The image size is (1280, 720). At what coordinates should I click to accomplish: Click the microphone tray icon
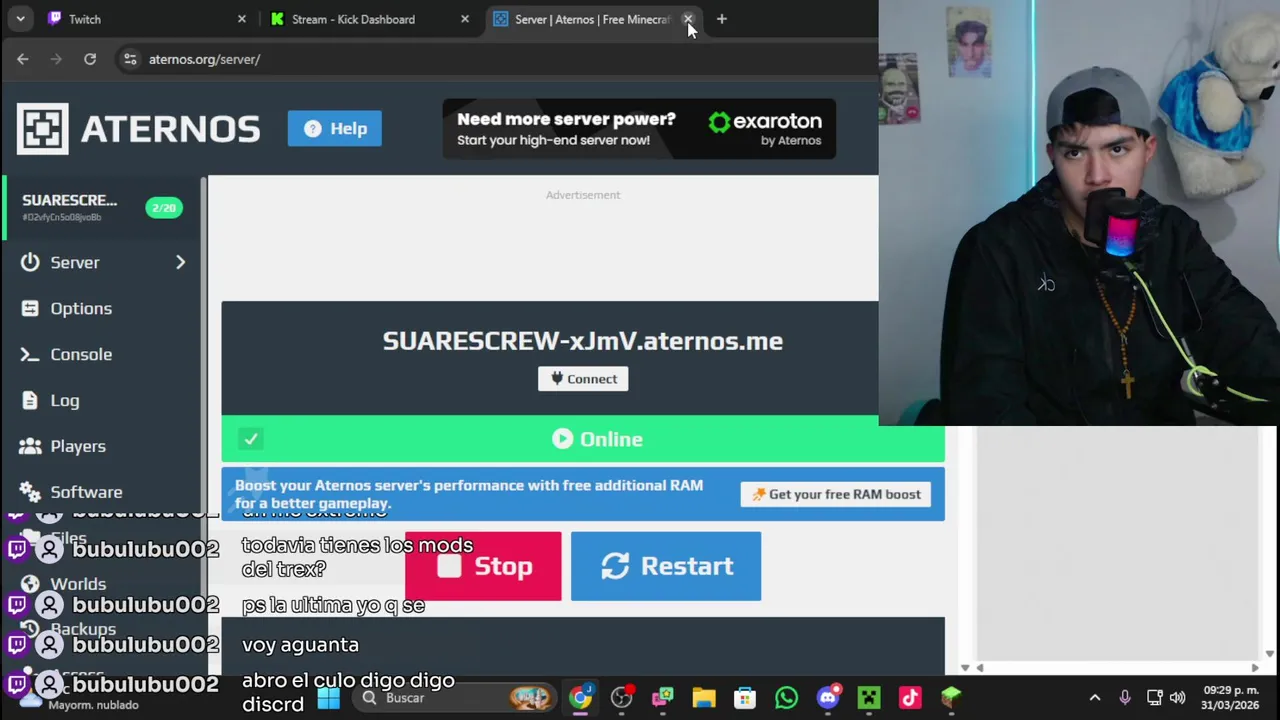coord(1125,698)
